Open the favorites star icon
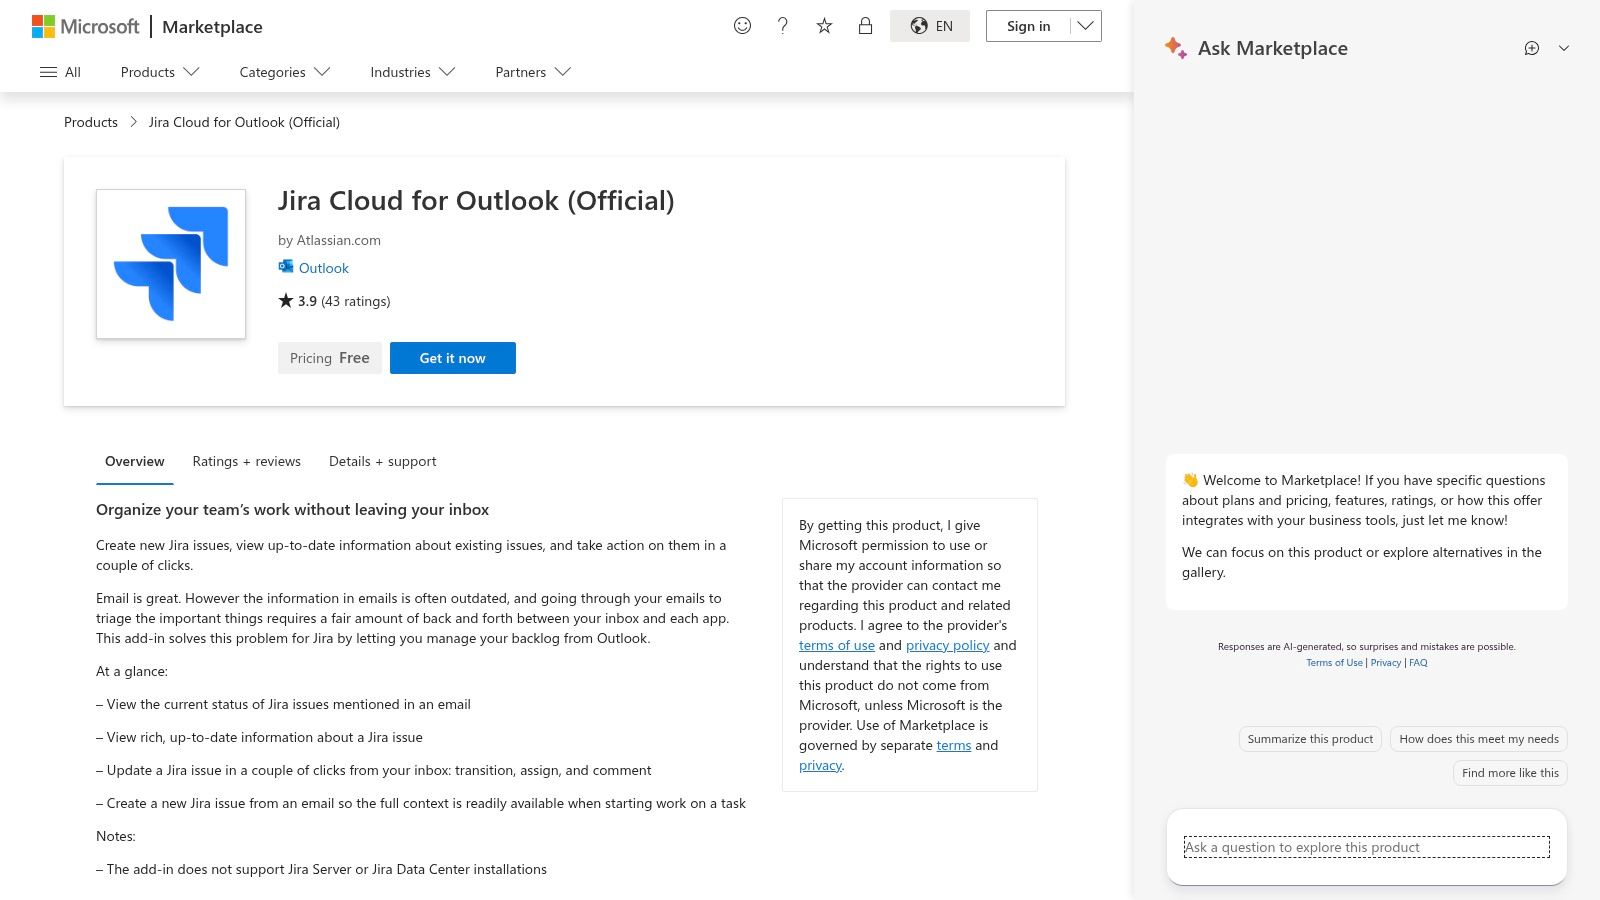The image size is (1600, 900). pyautogui.click(x=824, y=26)
